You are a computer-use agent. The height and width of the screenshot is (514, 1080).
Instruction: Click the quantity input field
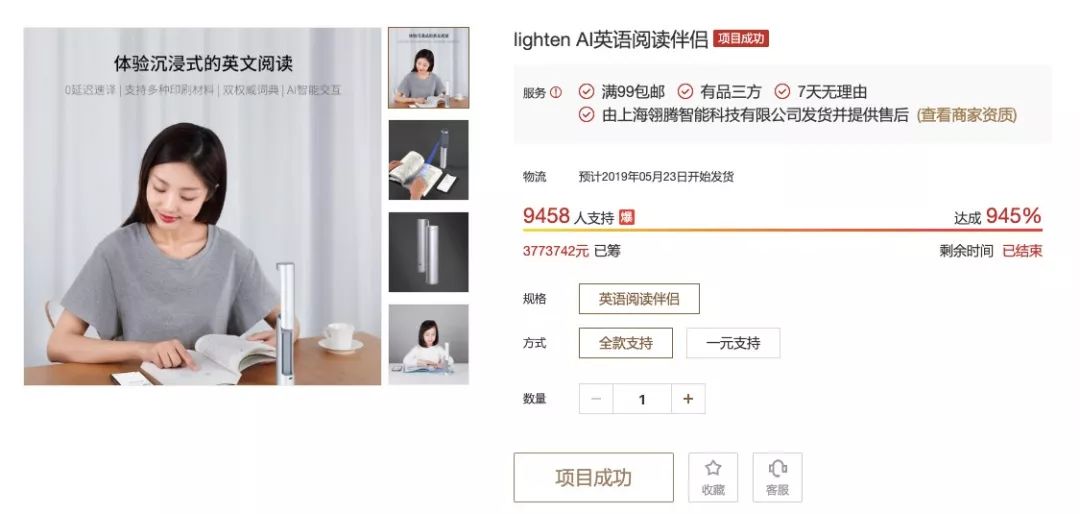tap(642, 399)
